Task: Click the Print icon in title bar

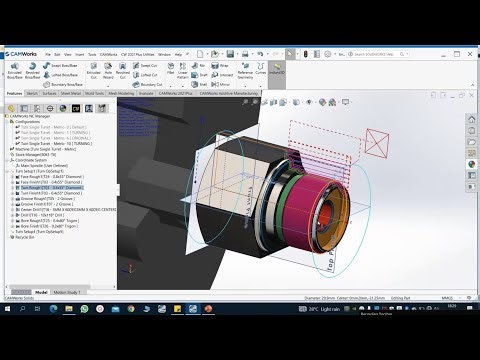Action: (x=245, y=54)
